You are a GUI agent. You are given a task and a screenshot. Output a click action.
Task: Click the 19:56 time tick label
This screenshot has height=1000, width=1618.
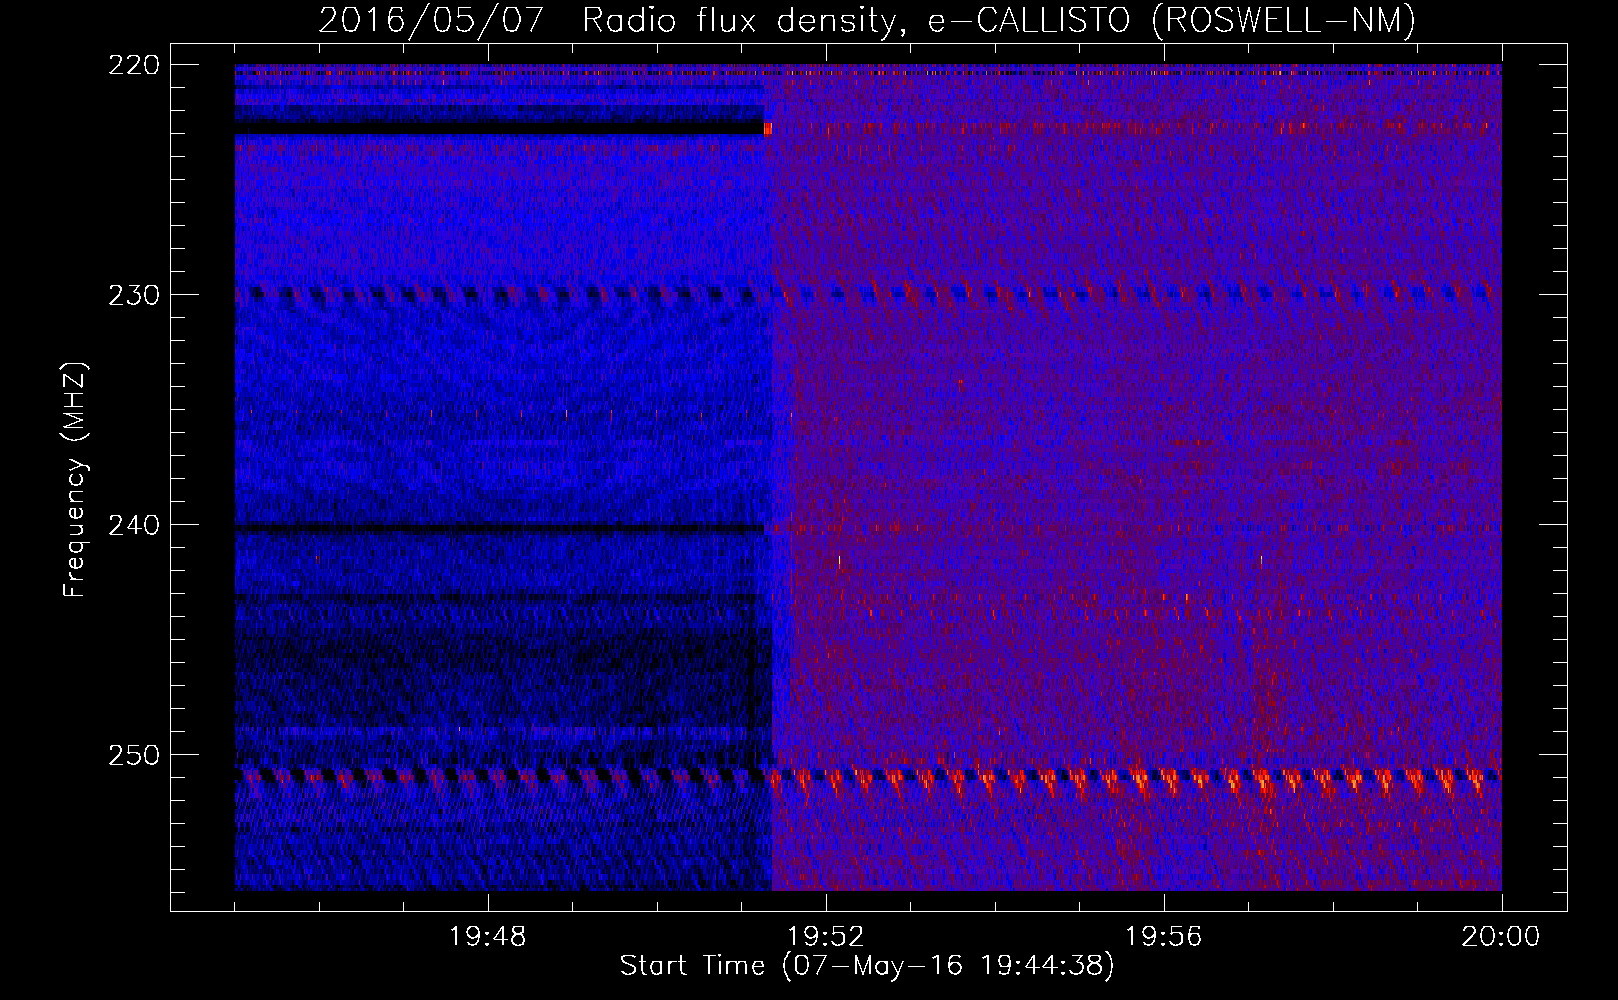click(1164, 937)
